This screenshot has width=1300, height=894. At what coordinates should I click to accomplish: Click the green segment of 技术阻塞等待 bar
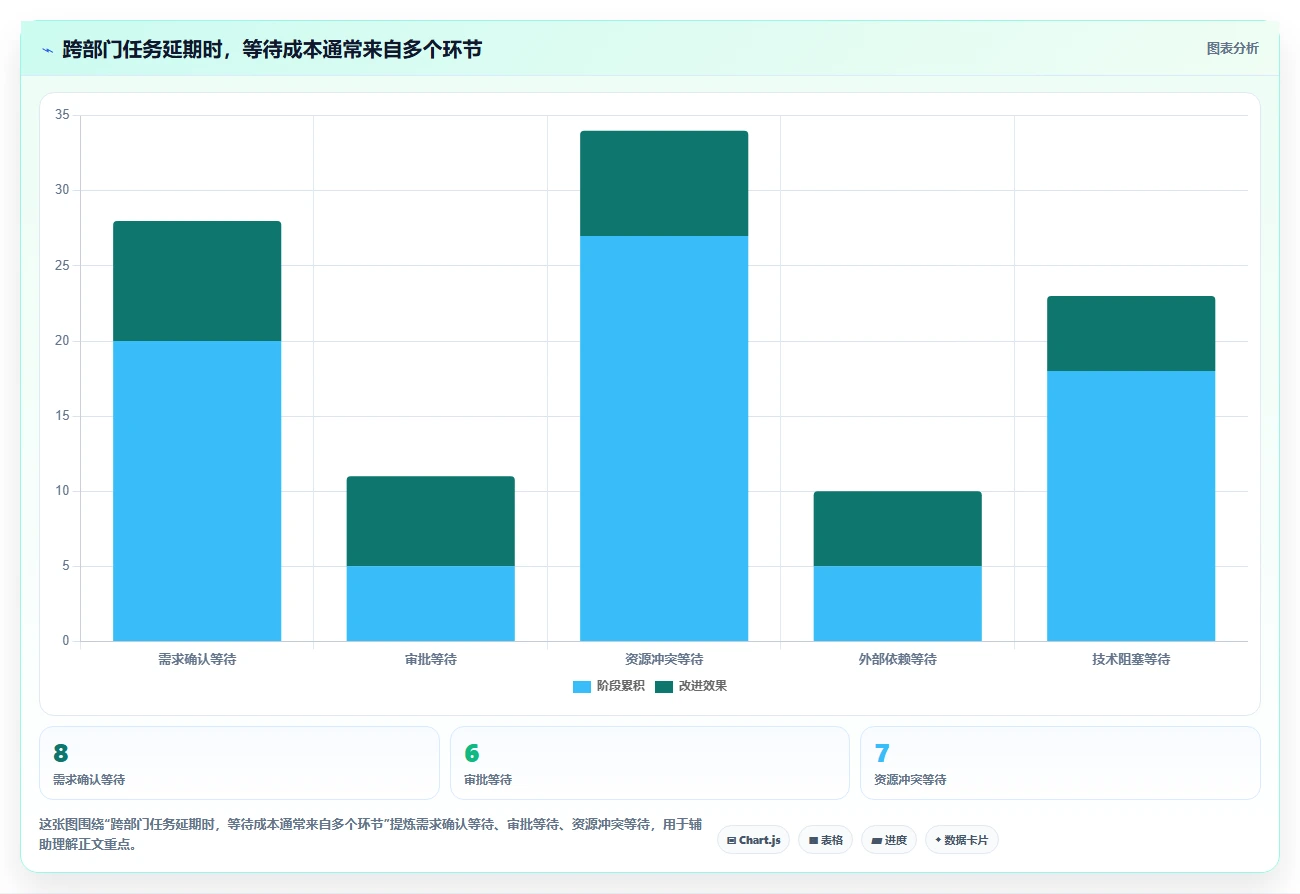pos(1131,334)
